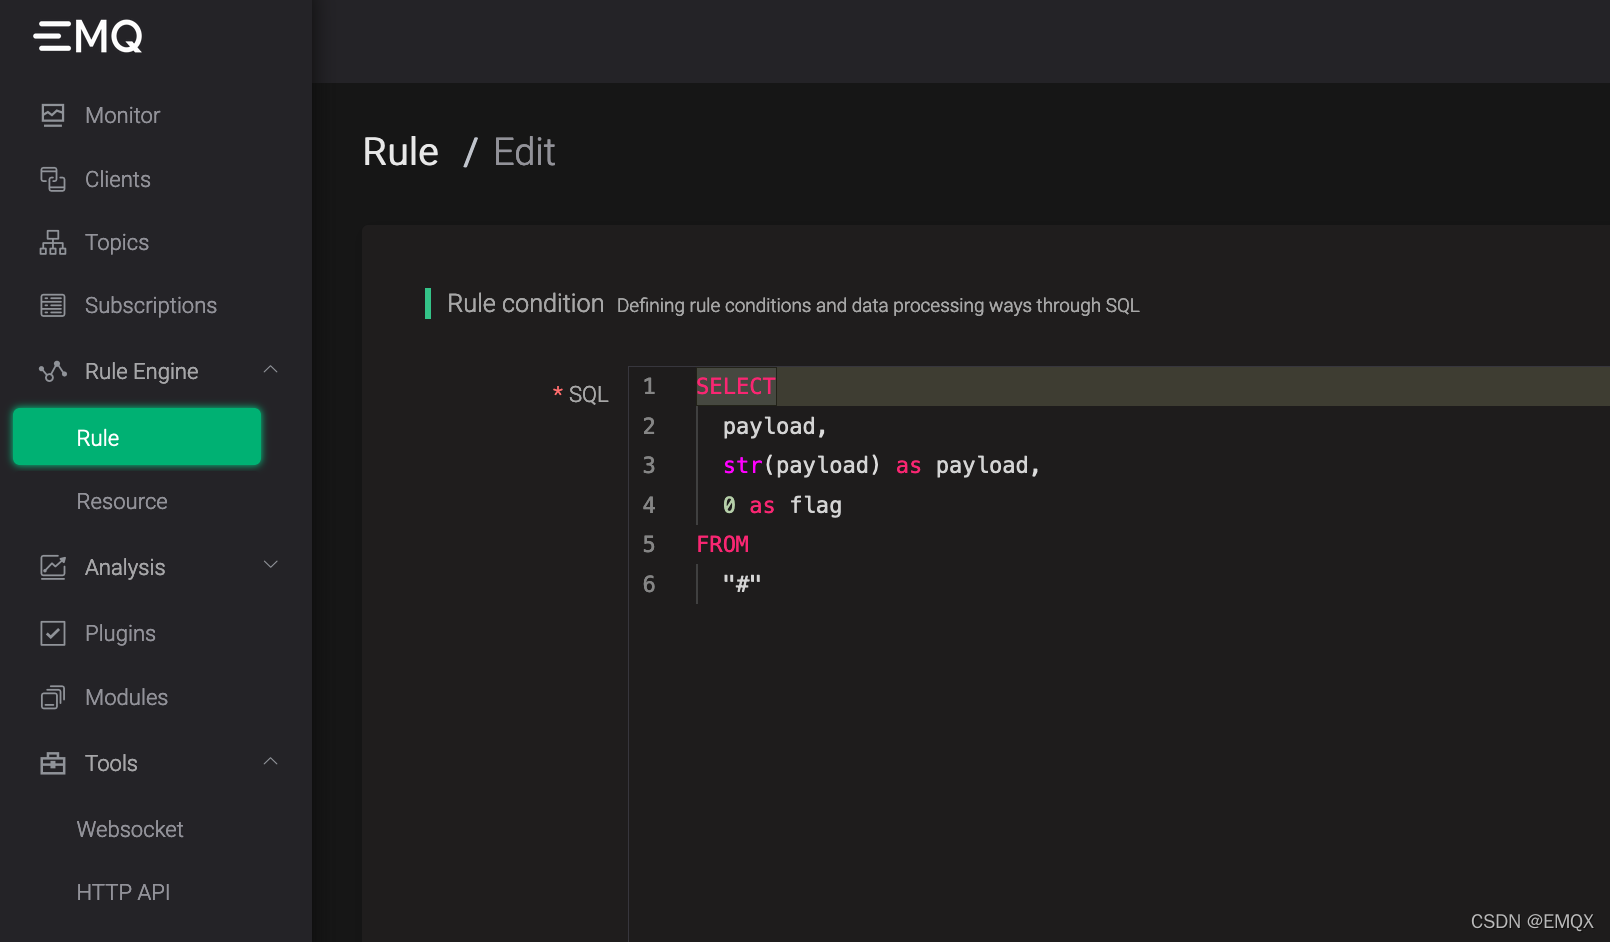
Task: Click the 'payload,' text on line 2
Action: pos(775,426)
